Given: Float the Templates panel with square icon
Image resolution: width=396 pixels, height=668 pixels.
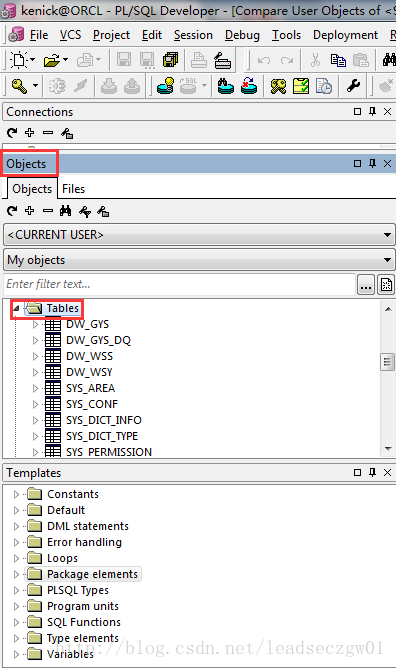Looking at the screenshot, I should 358,472.
